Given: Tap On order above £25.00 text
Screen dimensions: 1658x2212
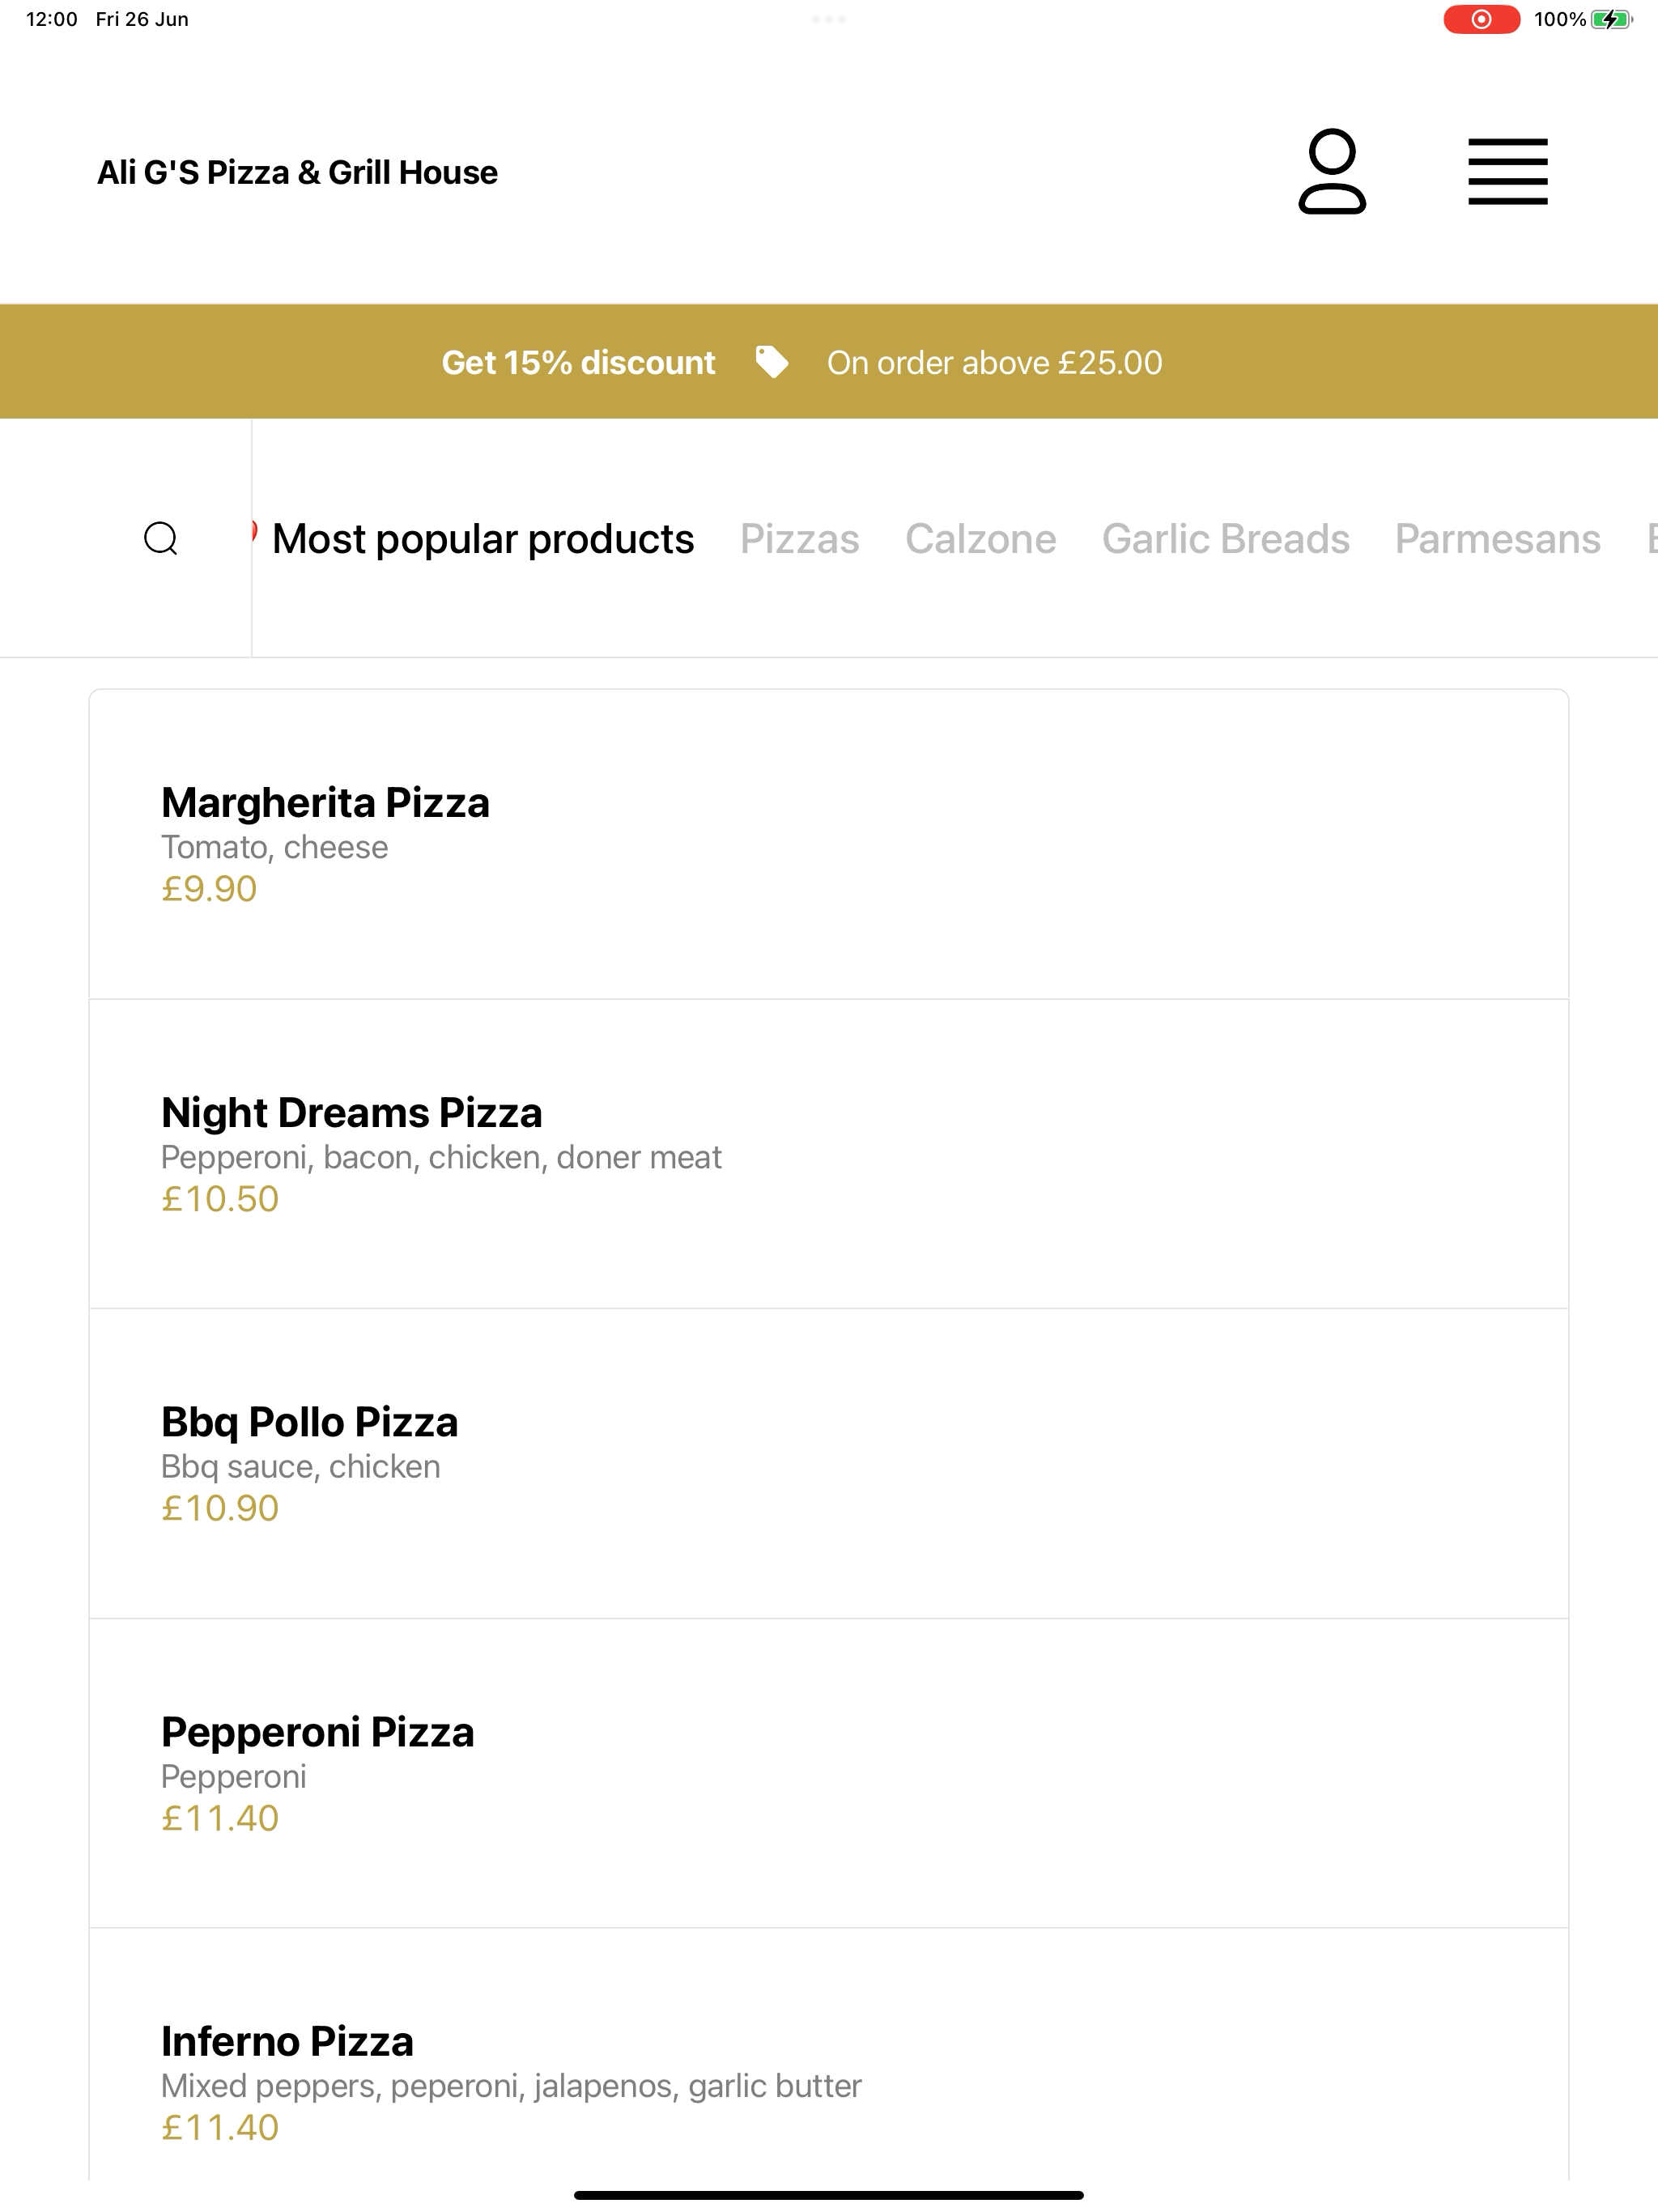Looking at the screenshot, I should coord(994,362).
